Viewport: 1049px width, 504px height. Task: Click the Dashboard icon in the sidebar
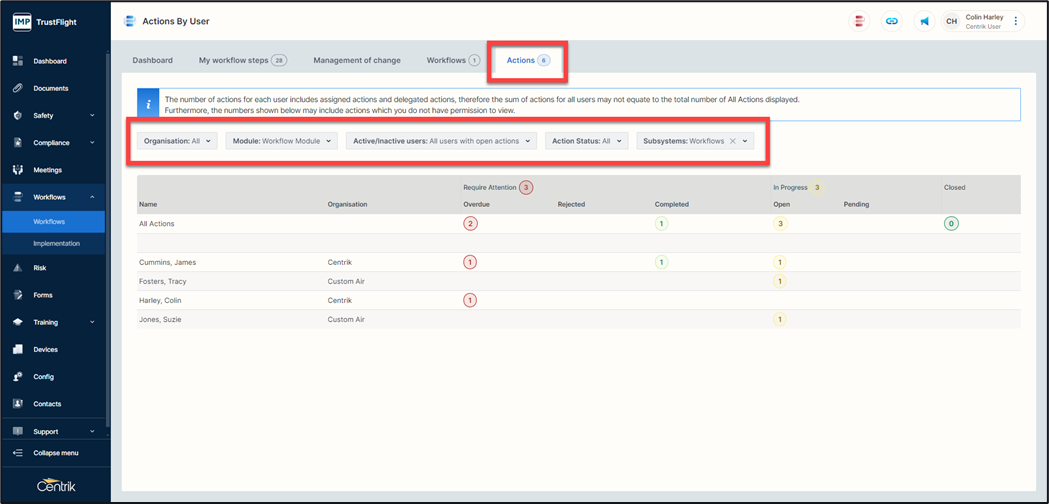[18, 61]
